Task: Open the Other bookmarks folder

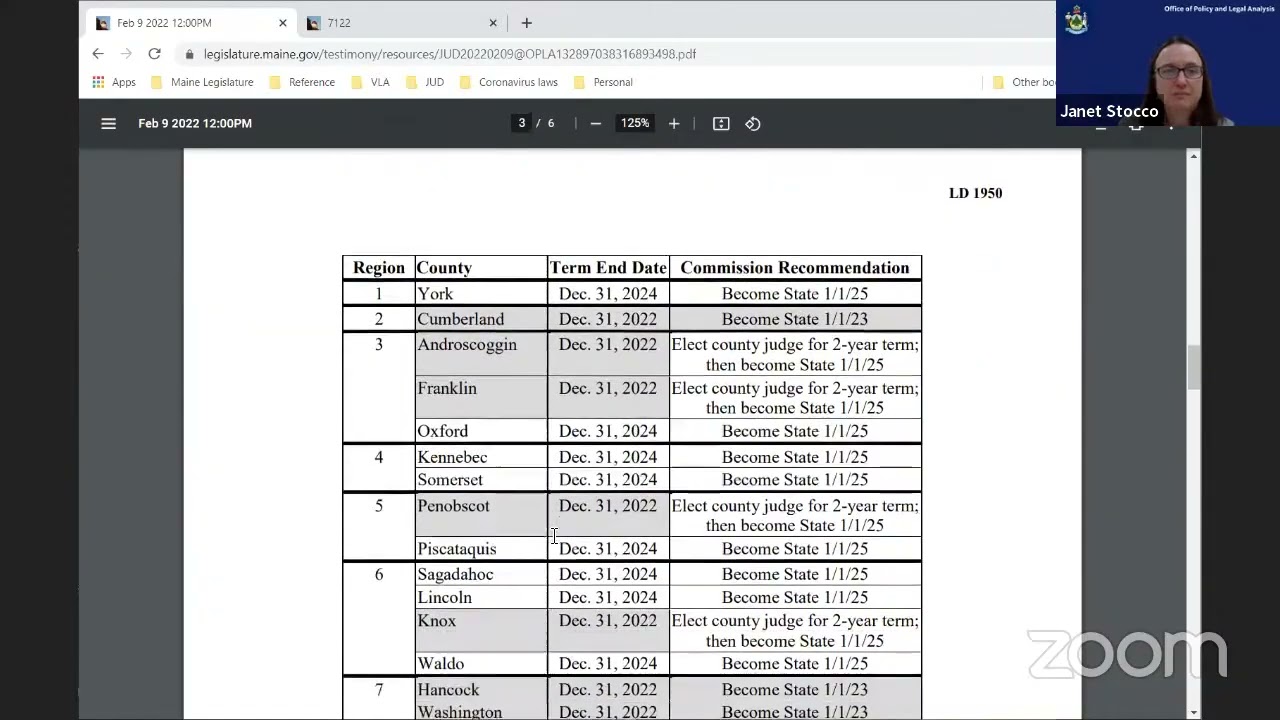Action: pos(1023,82)
